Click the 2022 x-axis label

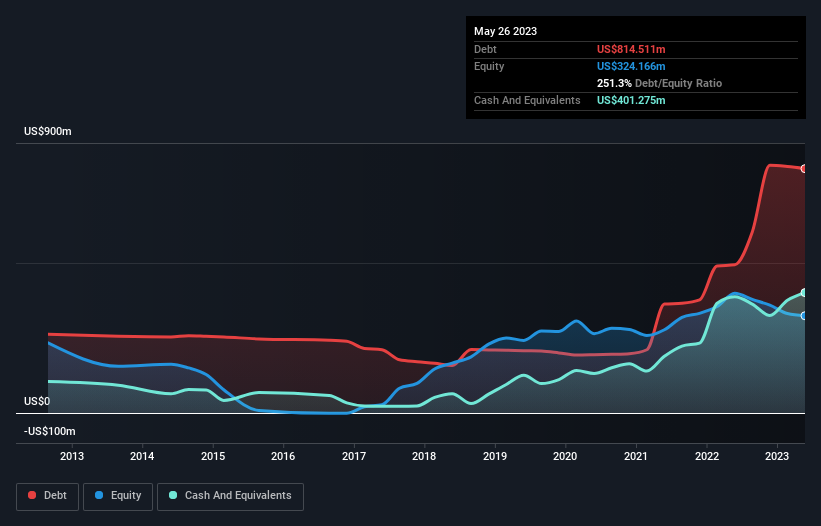point(707,456)
